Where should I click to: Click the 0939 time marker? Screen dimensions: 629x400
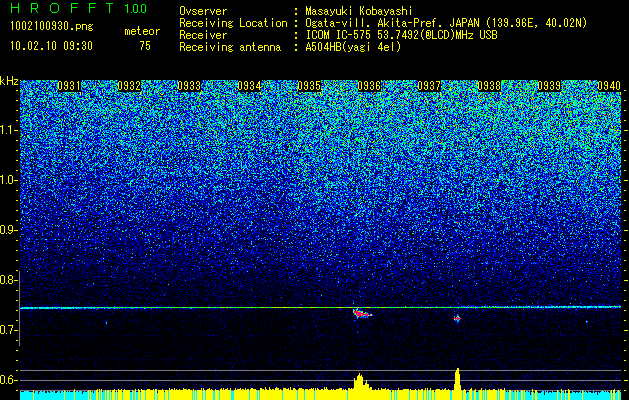tap(549, 86)
